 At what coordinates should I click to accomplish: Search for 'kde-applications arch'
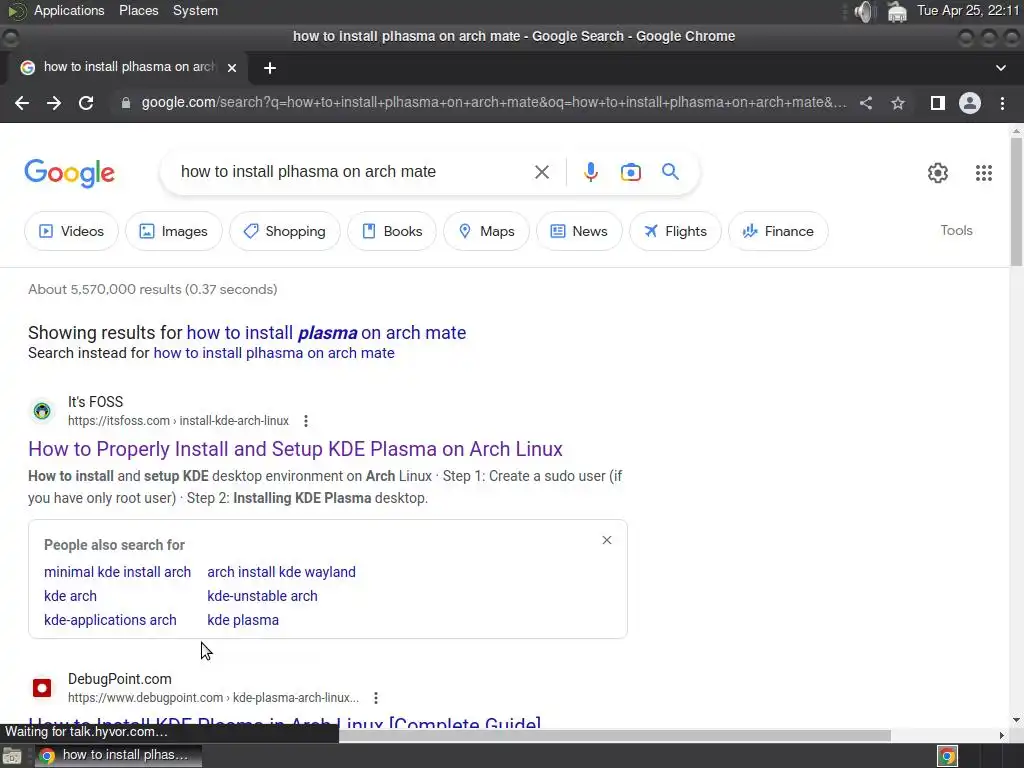coord(110,620)
